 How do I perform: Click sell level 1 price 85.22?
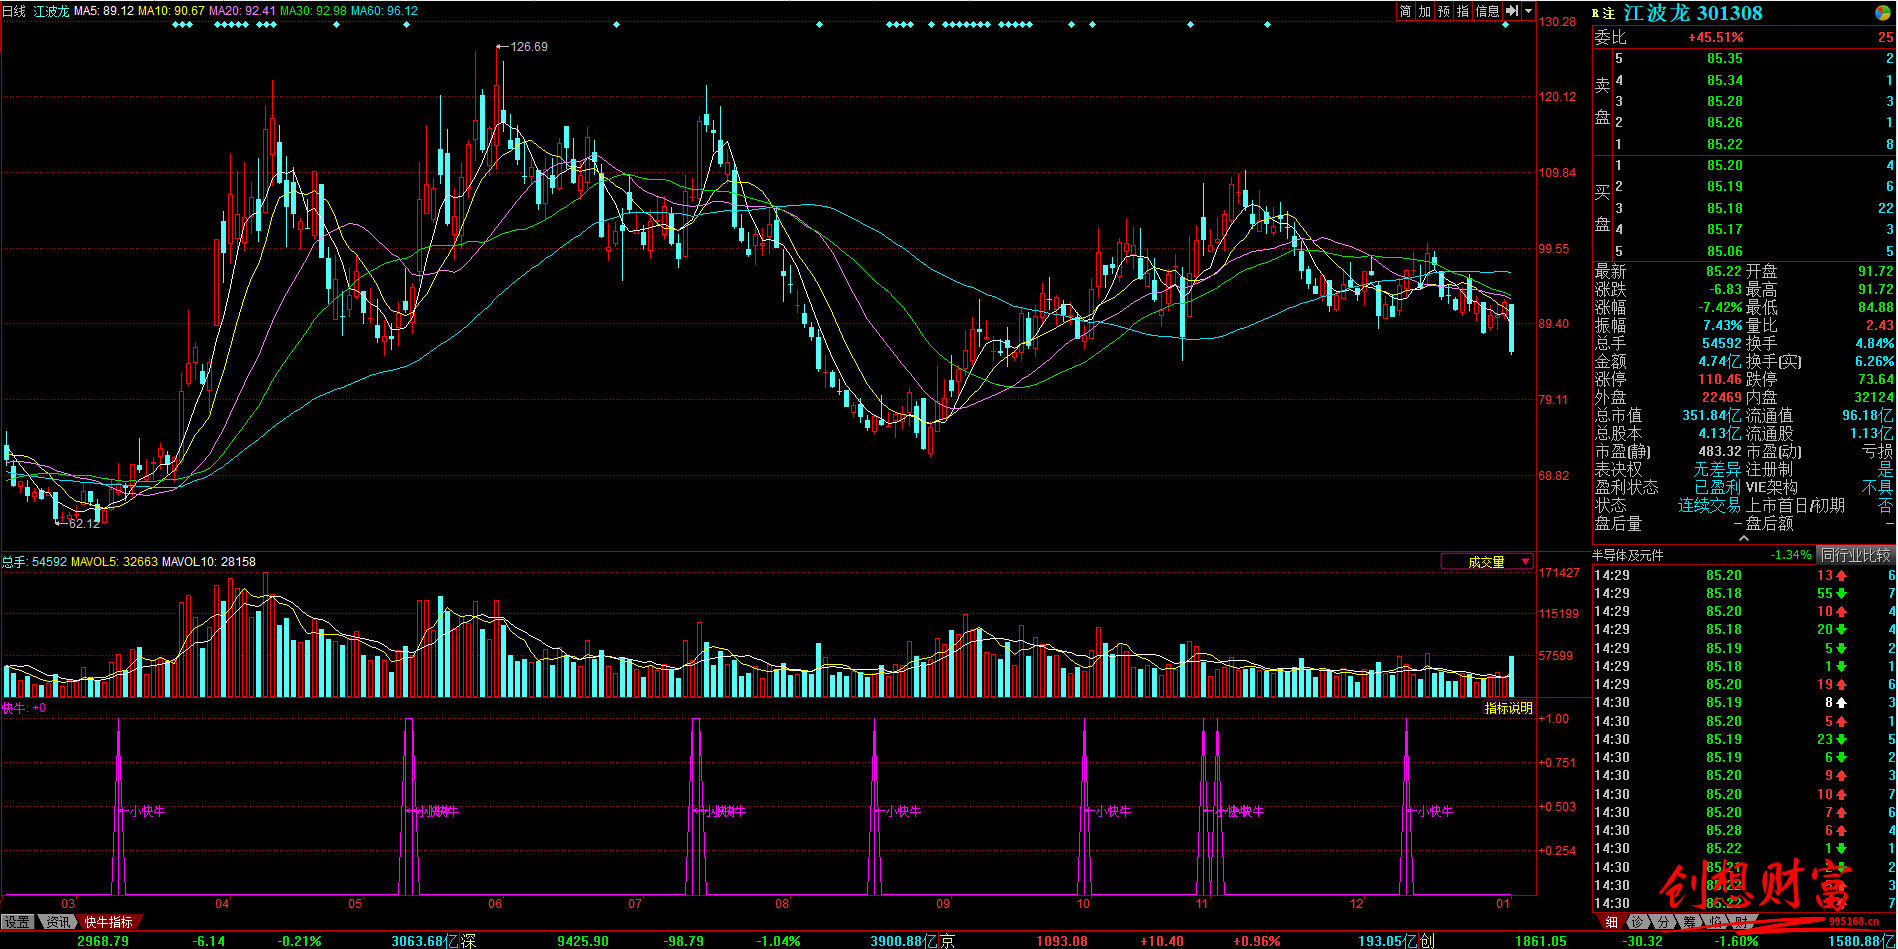point(1725,145)
